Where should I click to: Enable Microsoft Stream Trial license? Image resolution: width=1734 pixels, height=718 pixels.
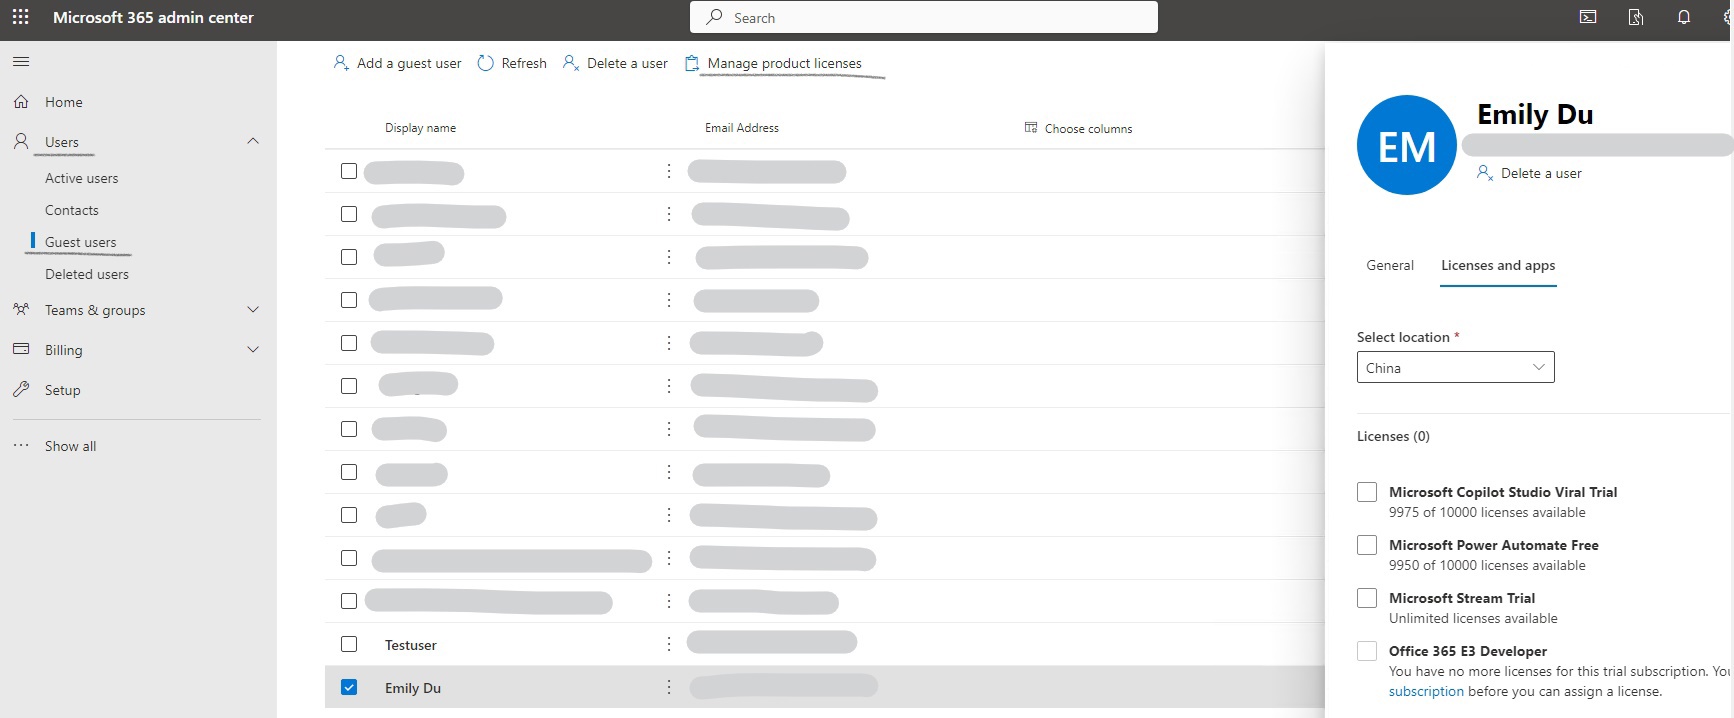[1367, 598]
